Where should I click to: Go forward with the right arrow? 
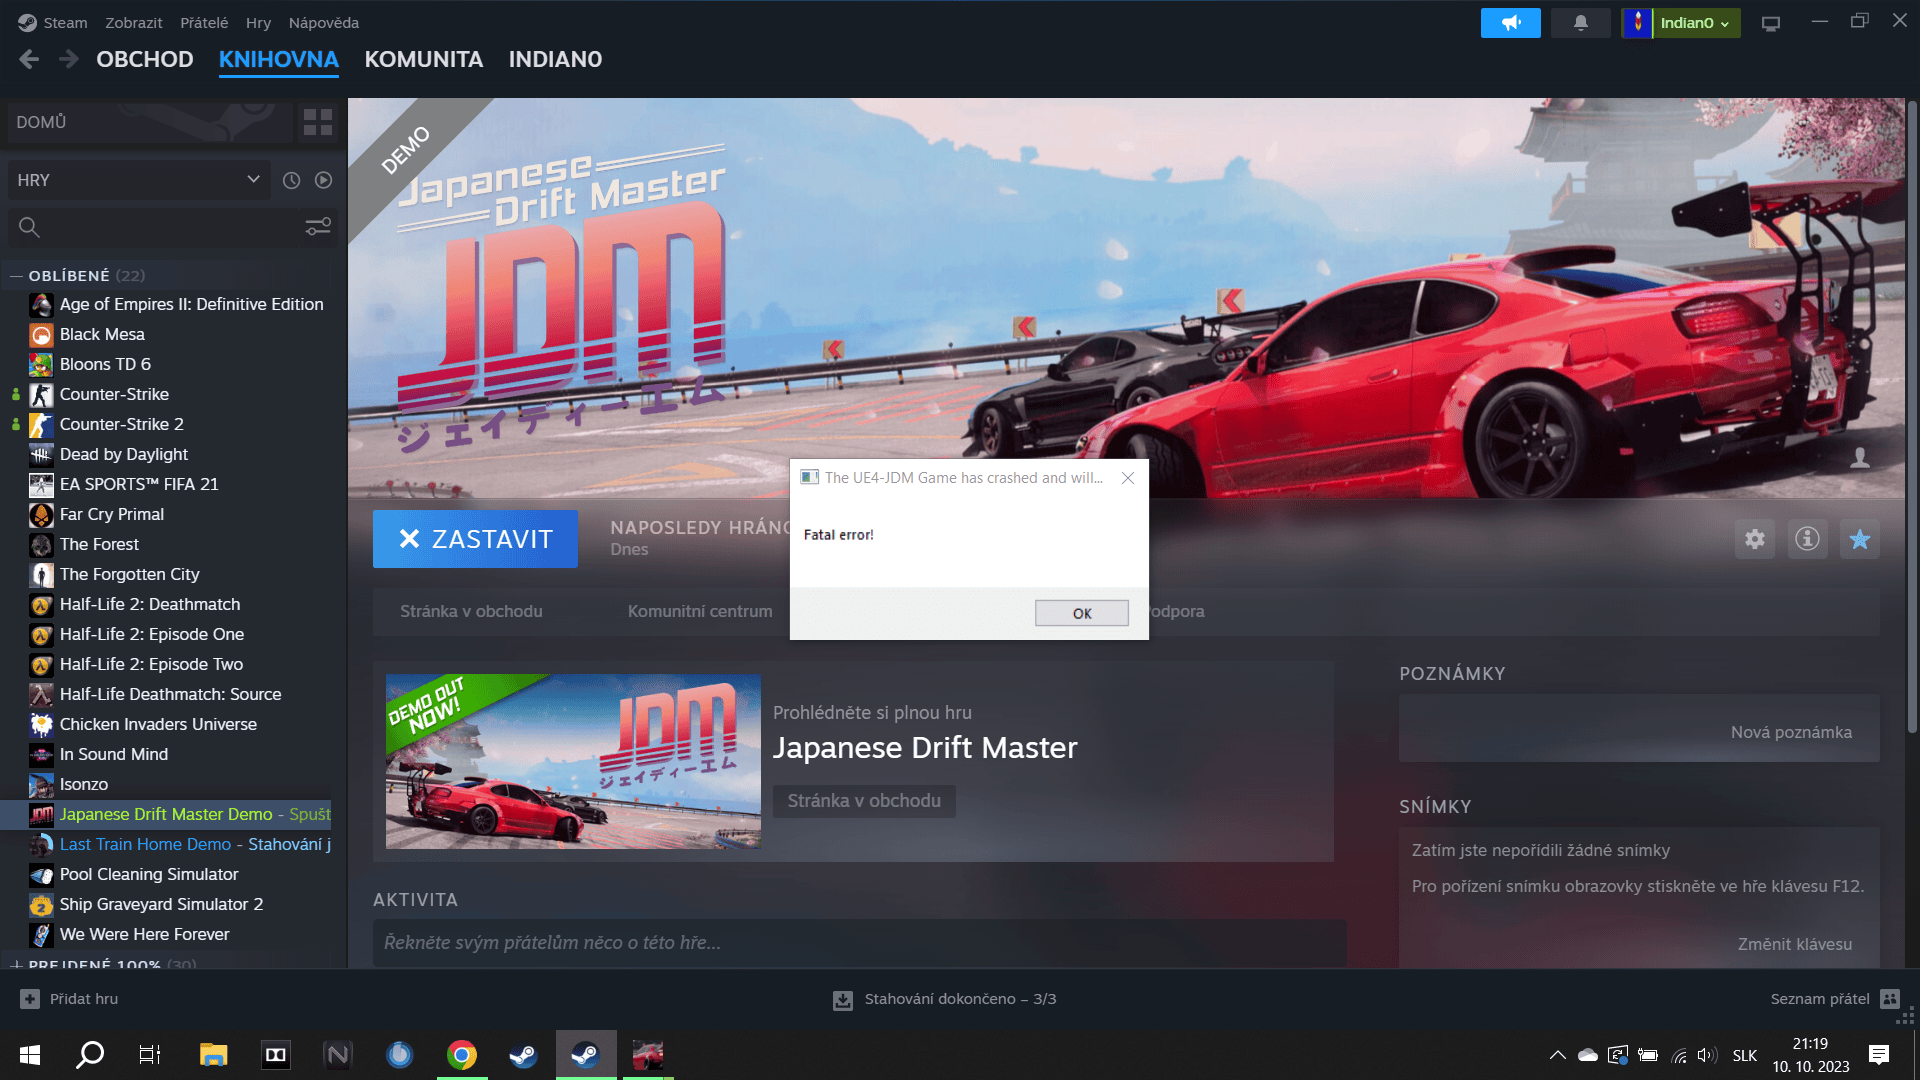point(68,59)
